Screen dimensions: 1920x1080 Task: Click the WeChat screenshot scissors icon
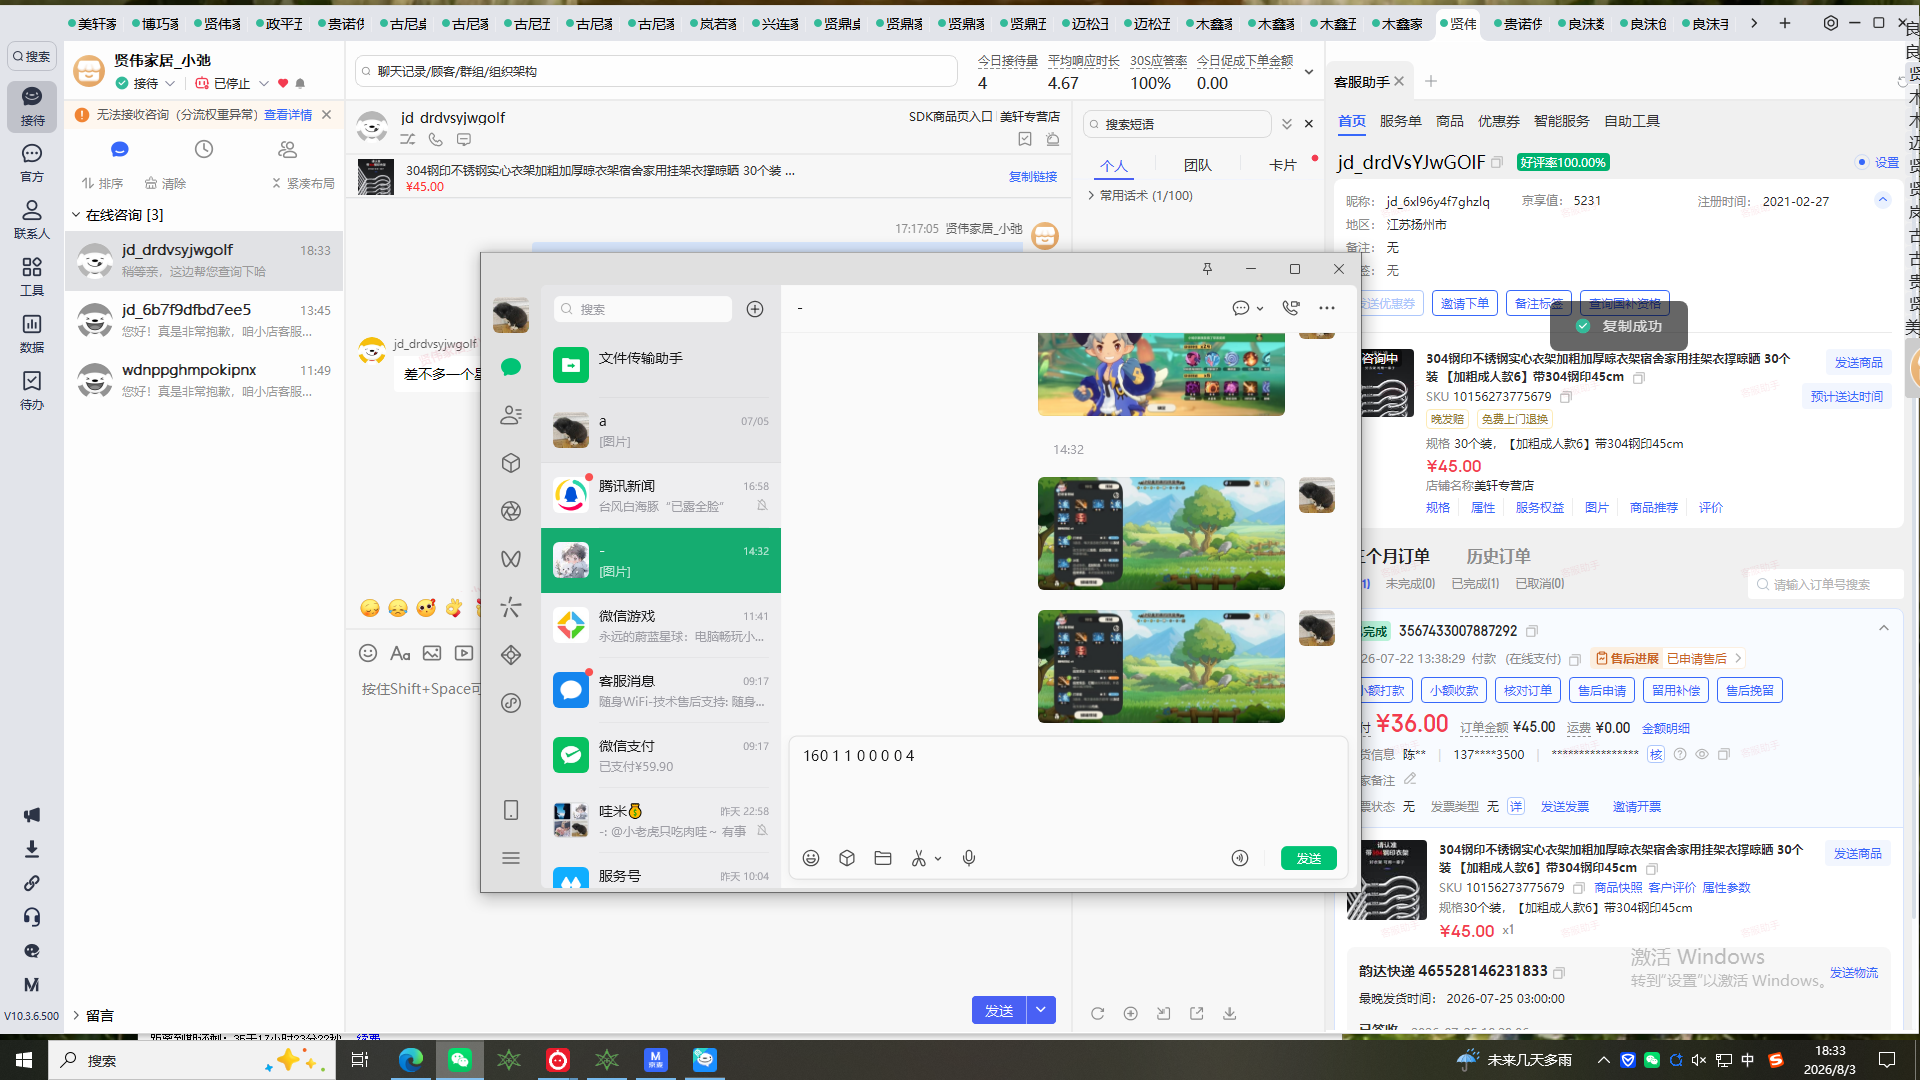[x=919, y=858]
